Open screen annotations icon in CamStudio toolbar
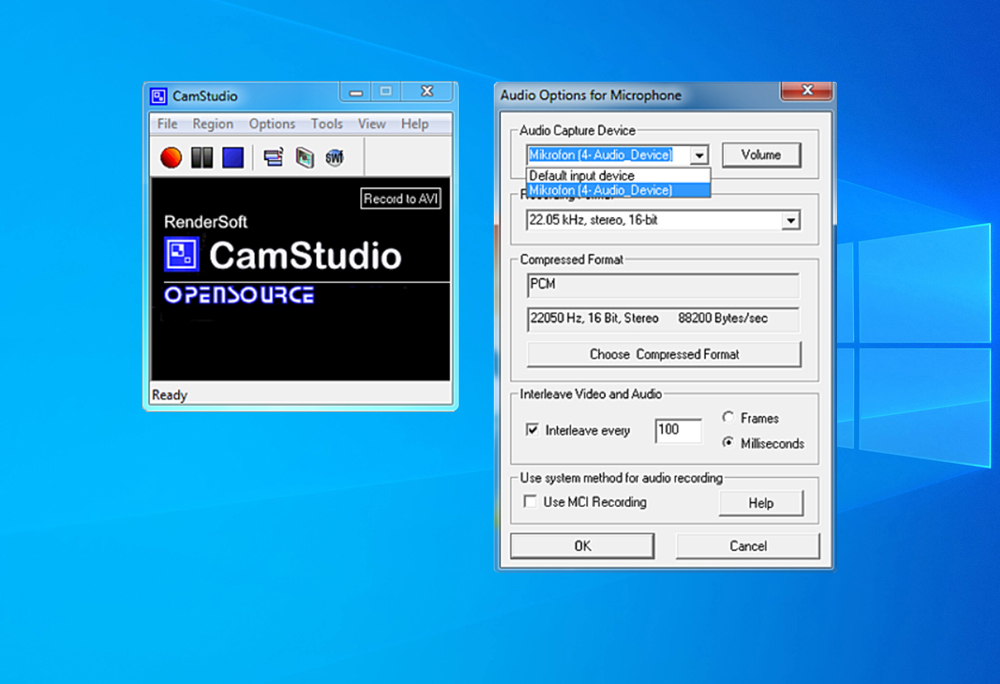The image size is (1000, 684). (305, 157)
